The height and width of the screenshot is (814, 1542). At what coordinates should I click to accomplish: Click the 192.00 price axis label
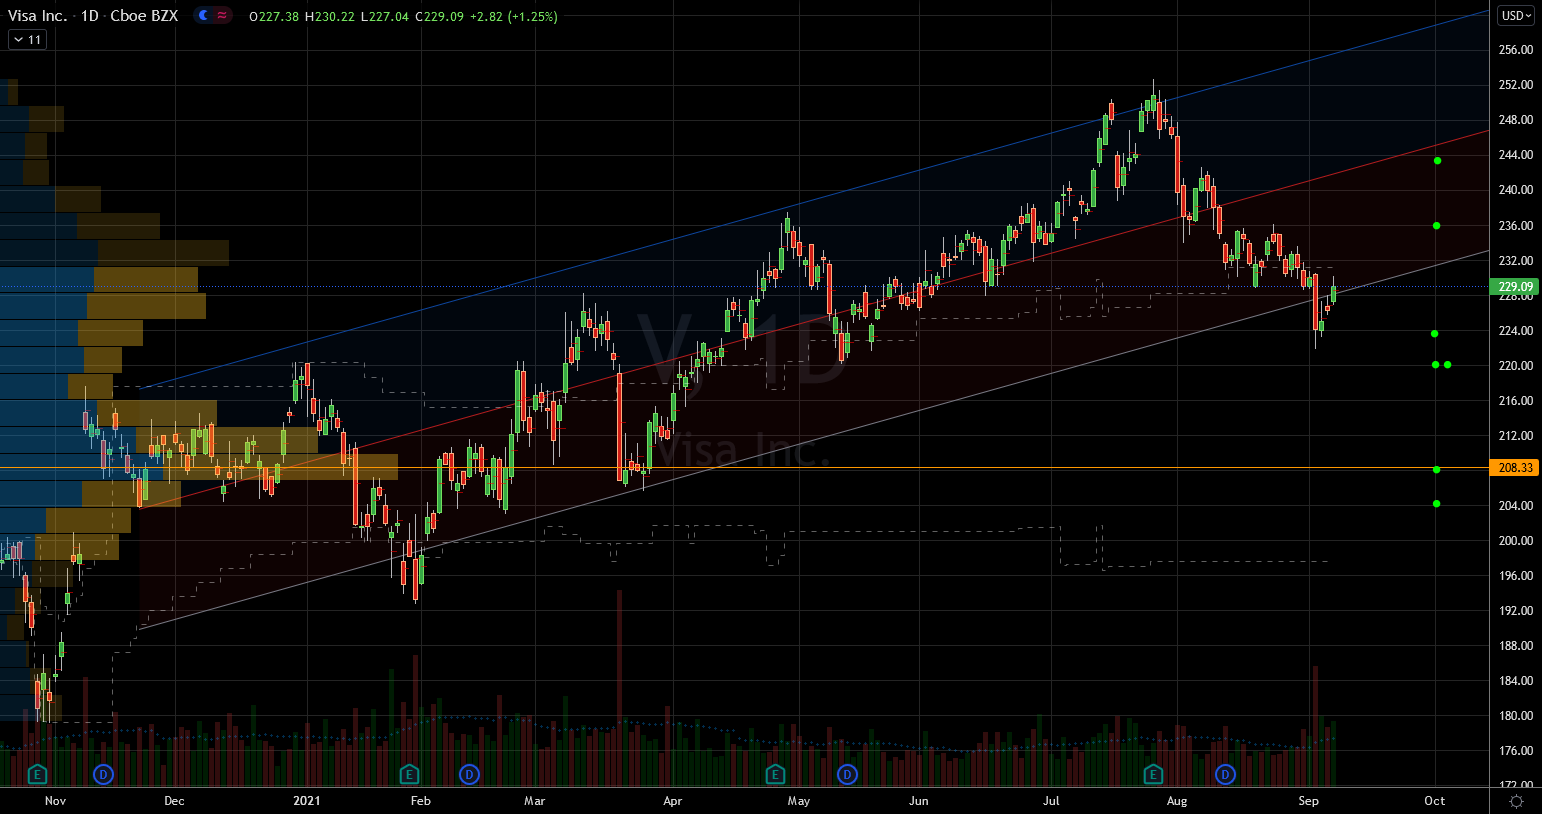click(x=1516, y=611)
